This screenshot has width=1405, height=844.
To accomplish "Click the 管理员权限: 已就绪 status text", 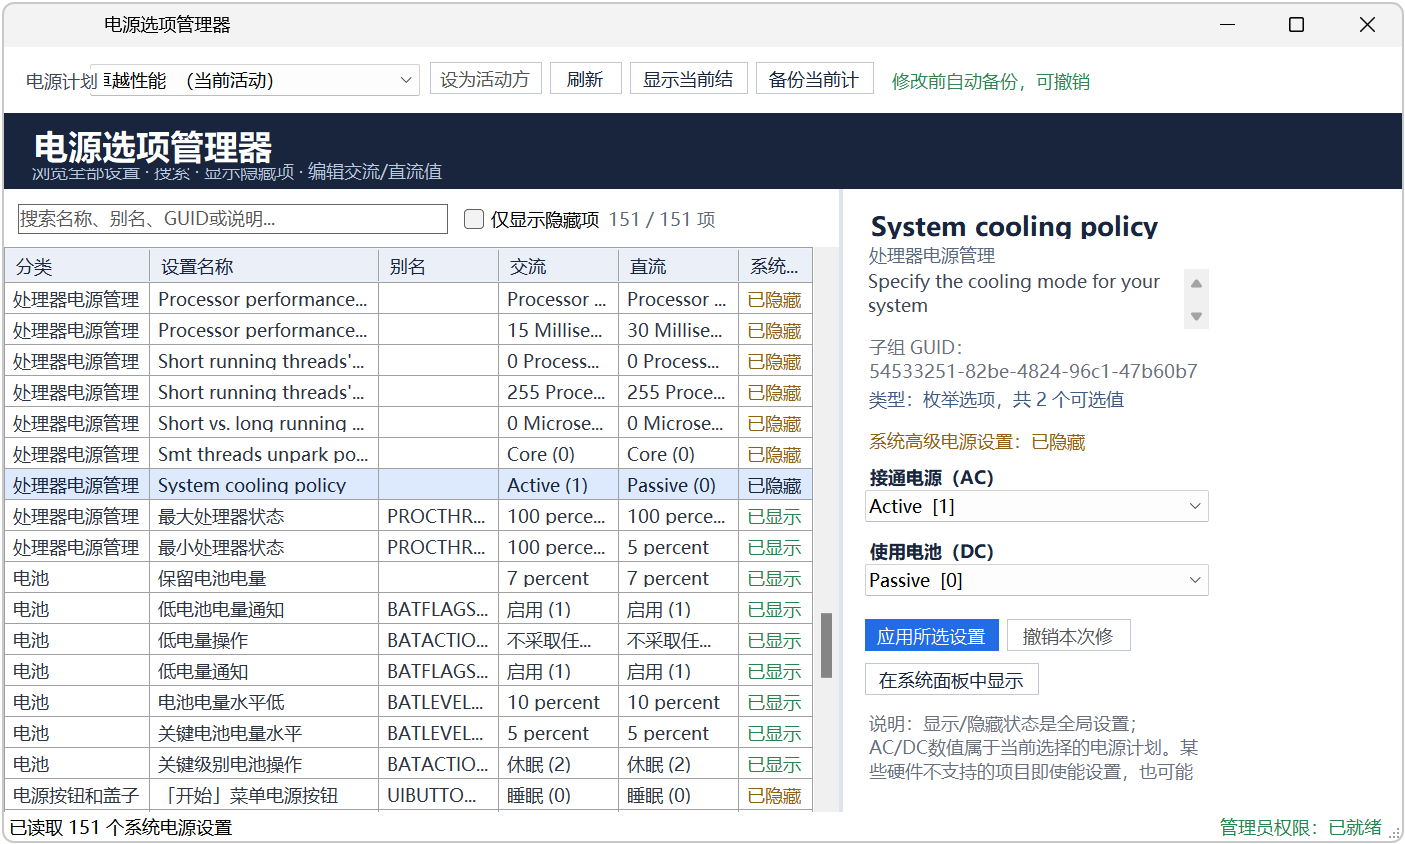I will click(x=1300, y=827).
